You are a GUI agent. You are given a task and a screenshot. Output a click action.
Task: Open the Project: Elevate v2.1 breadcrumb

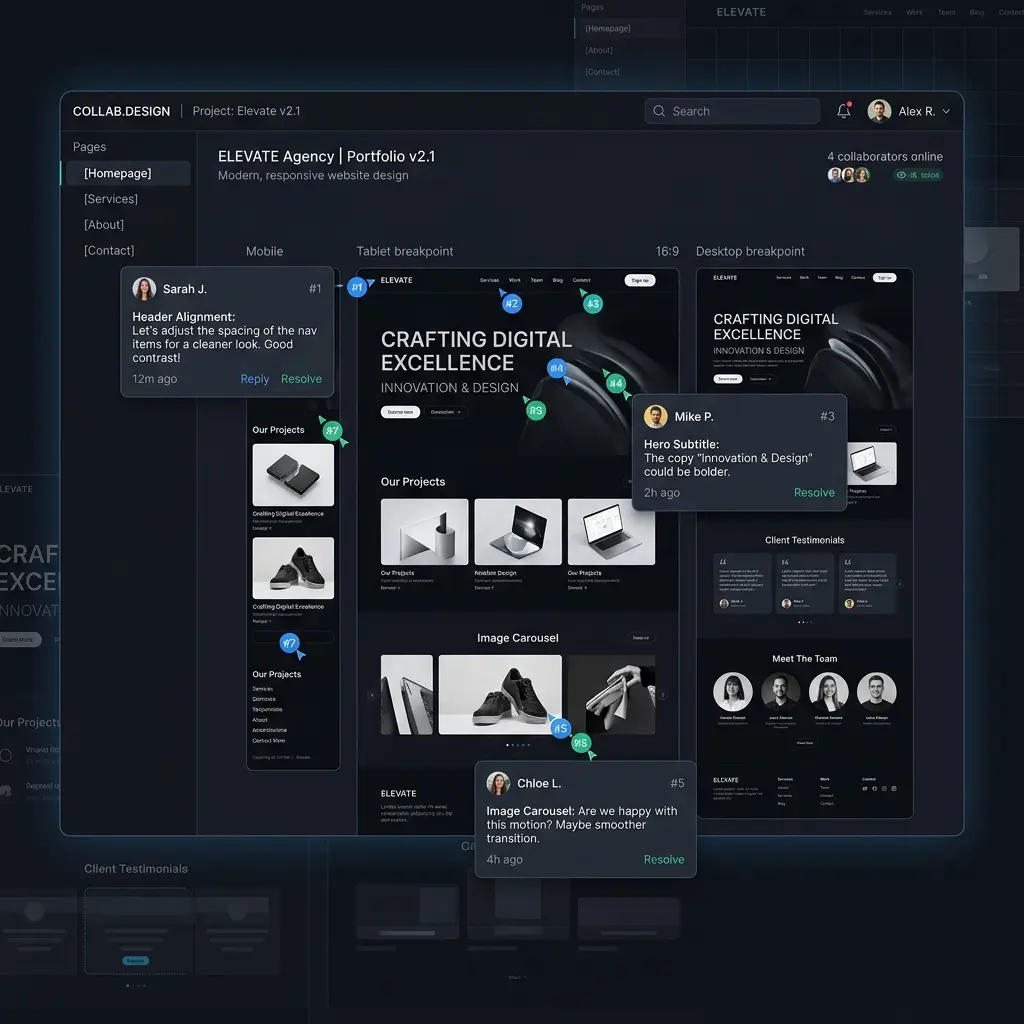246,111
